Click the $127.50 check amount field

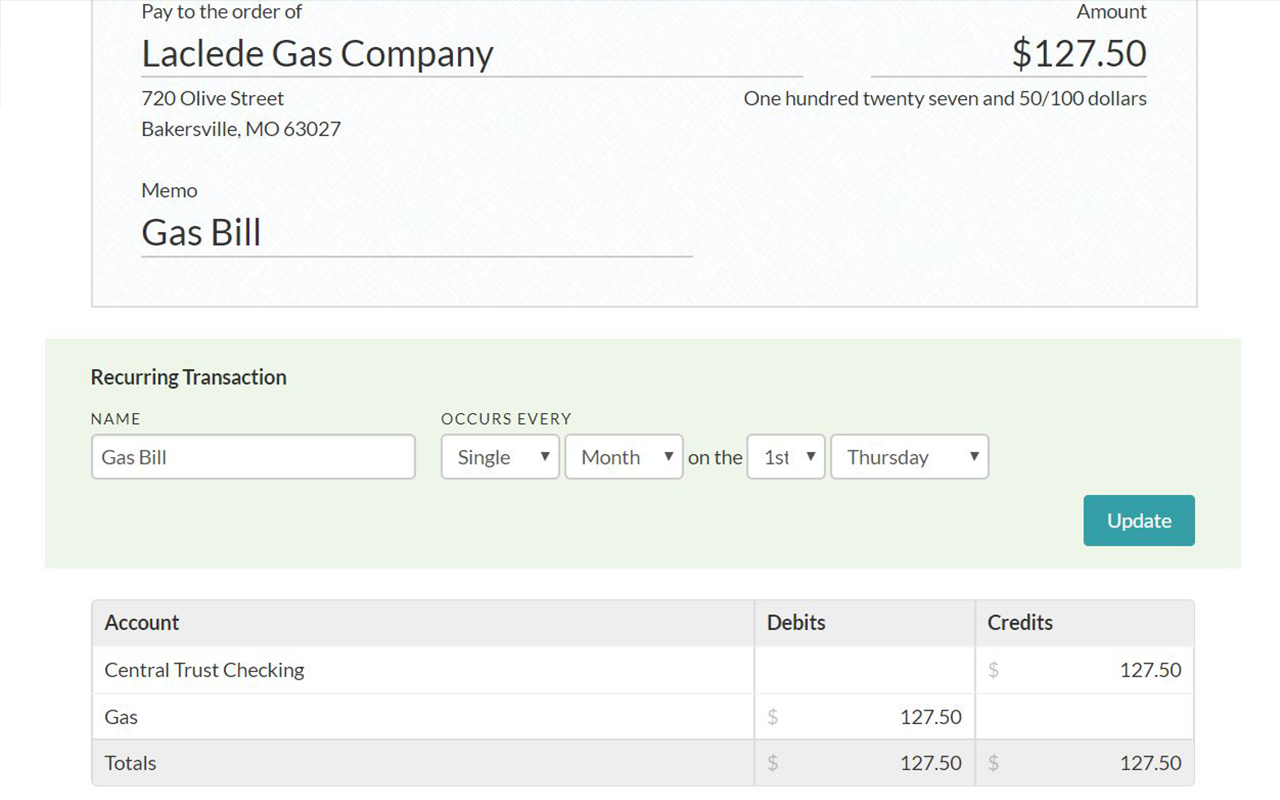pyautogui.click(x=1009, y=54)
